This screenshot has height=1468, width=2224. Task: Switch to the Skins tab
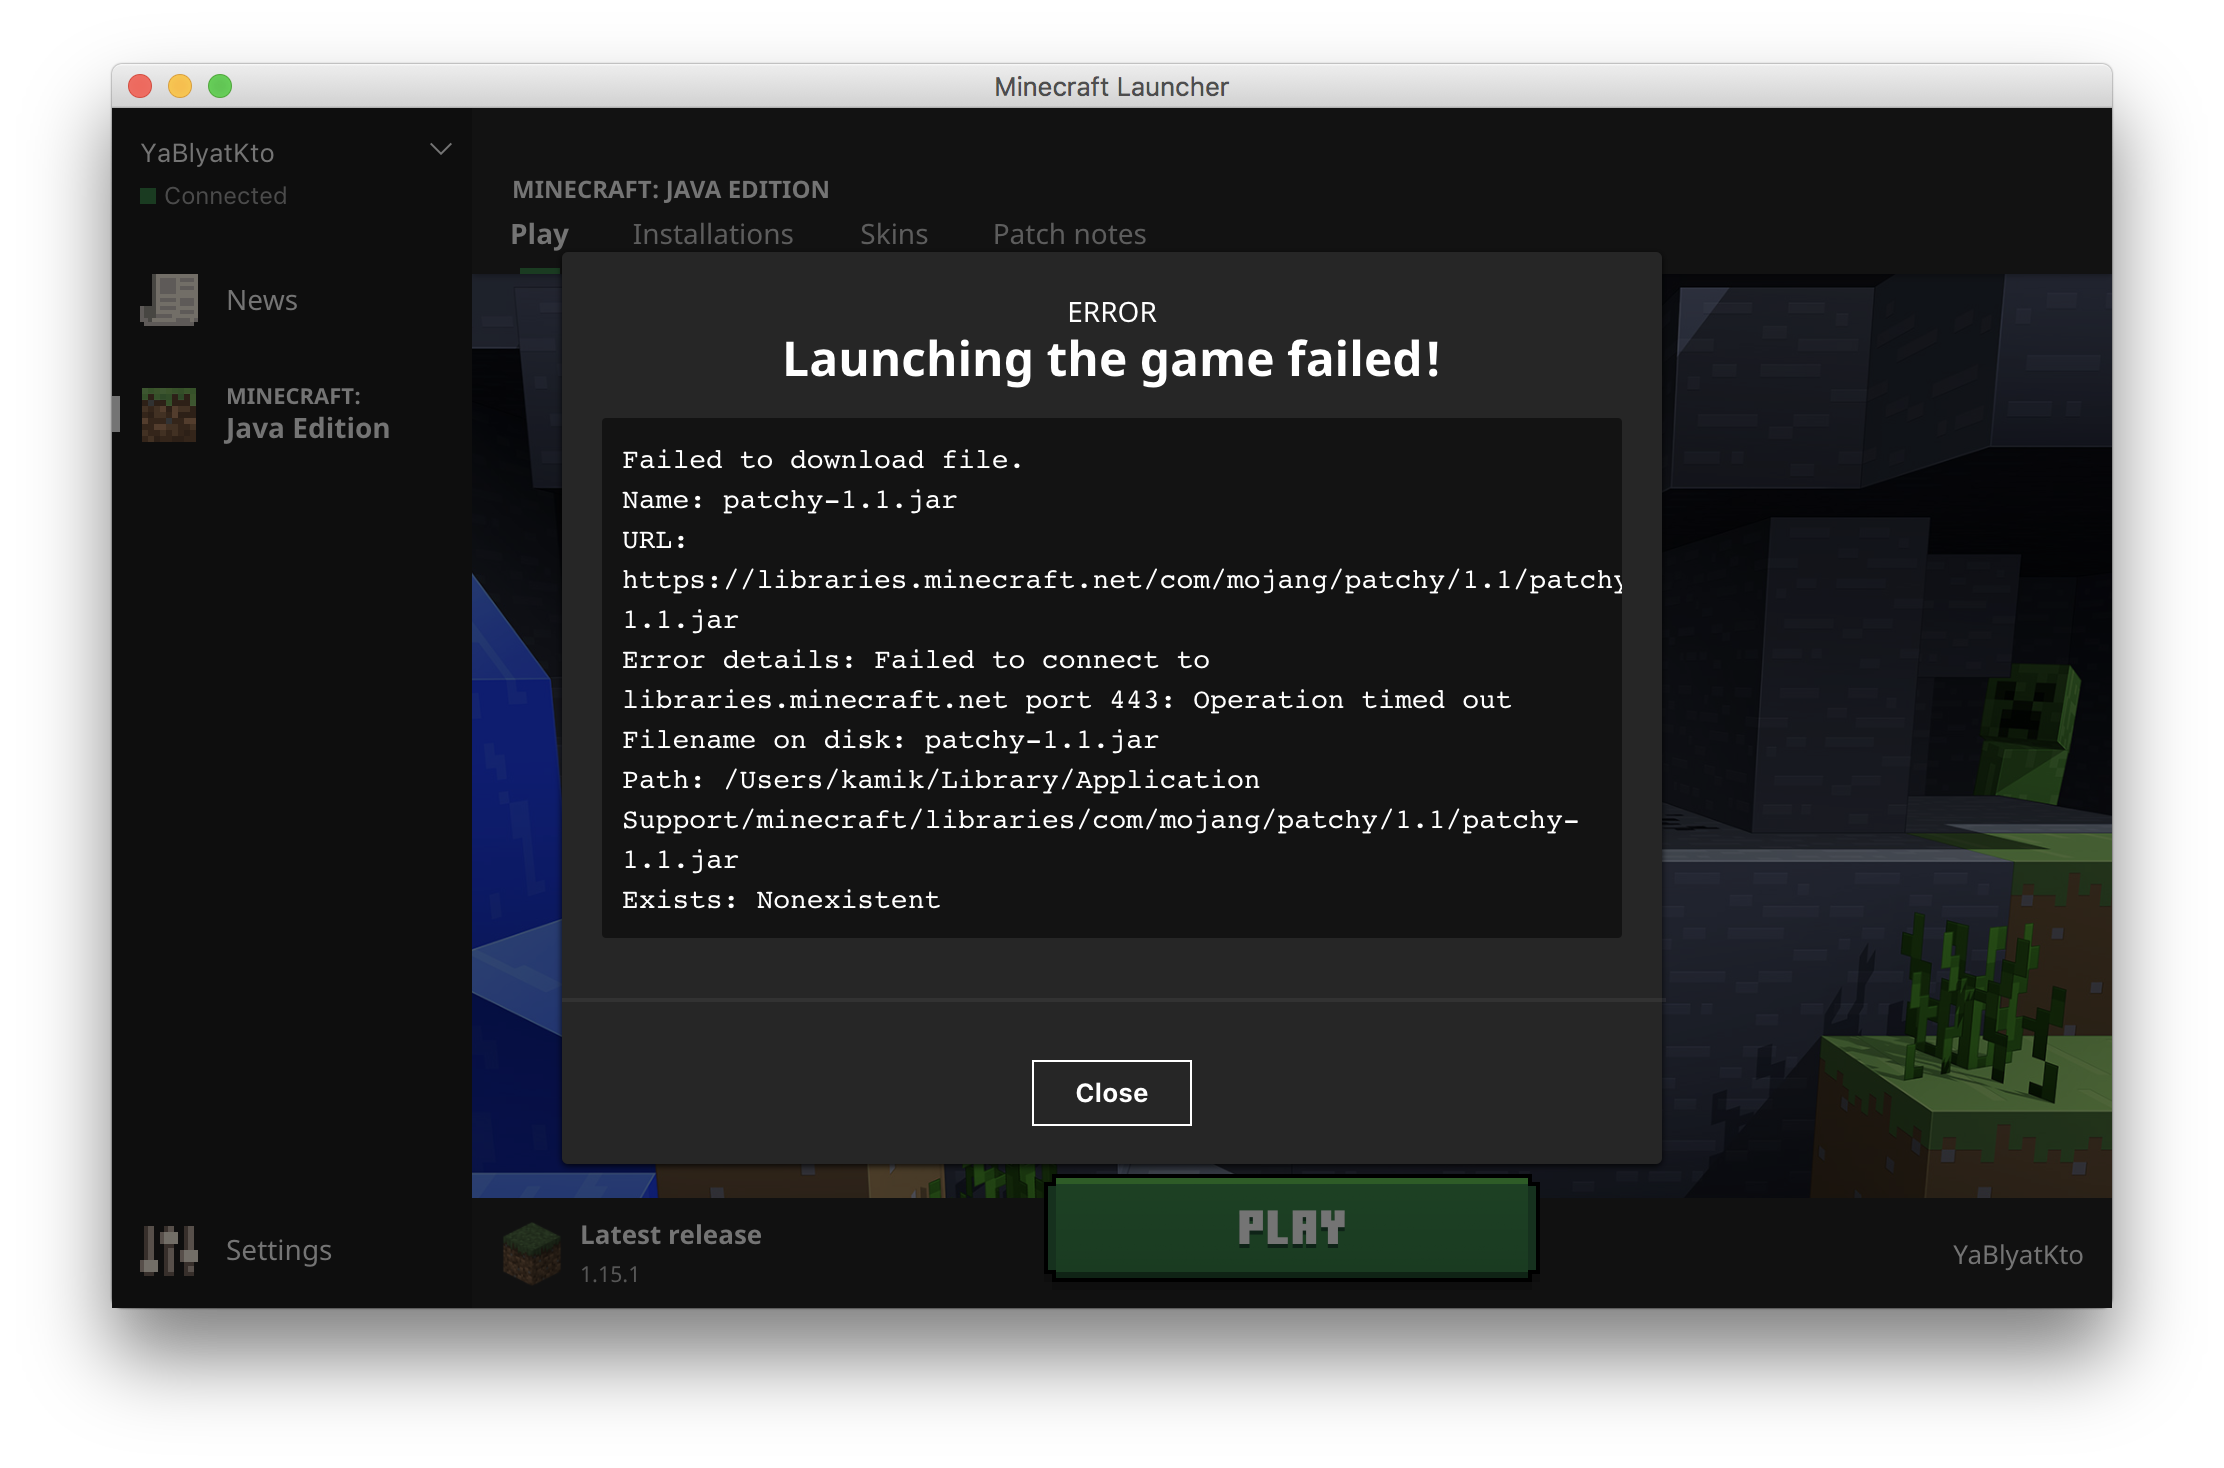pyautogui.click(x=893, y=234)
